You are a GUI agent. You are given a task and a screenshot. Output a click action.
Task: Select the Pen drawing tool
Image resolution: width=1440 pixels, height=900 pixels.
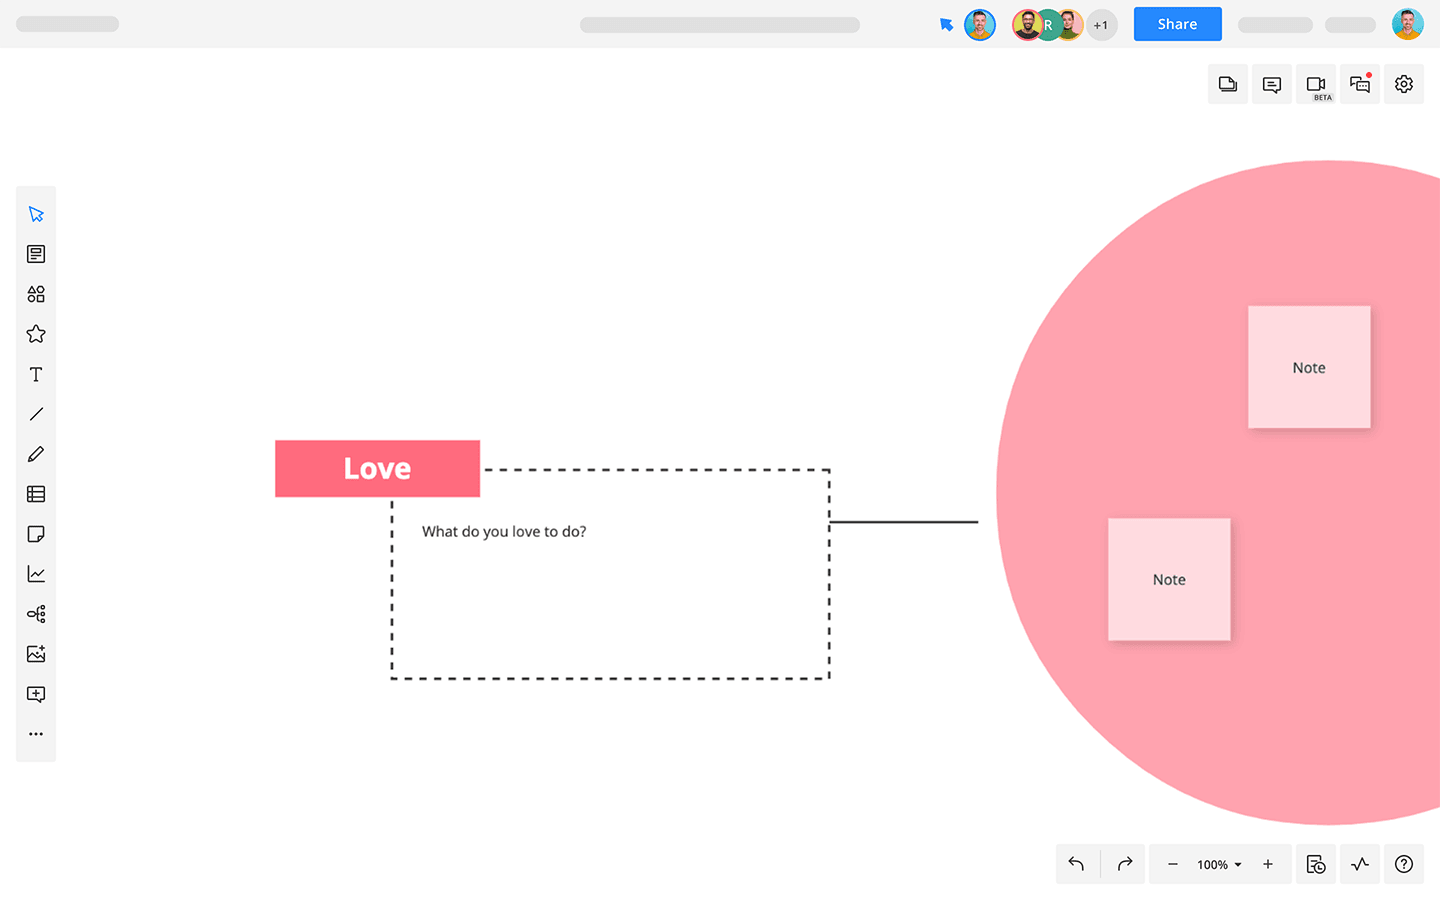point(36,454)
